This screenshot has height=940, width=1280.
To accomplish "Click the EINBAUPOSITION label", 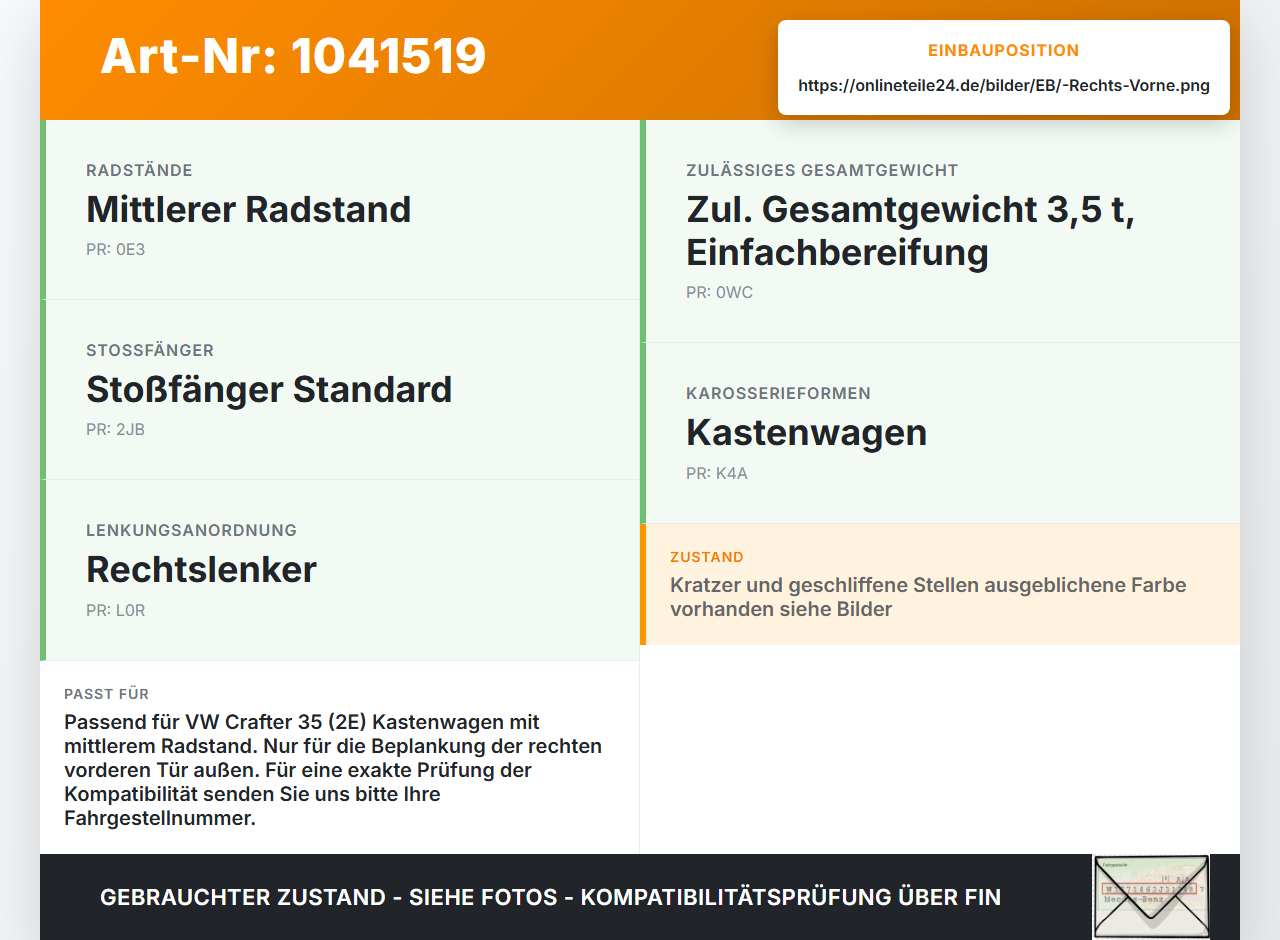I will (x=1004, y=51).
